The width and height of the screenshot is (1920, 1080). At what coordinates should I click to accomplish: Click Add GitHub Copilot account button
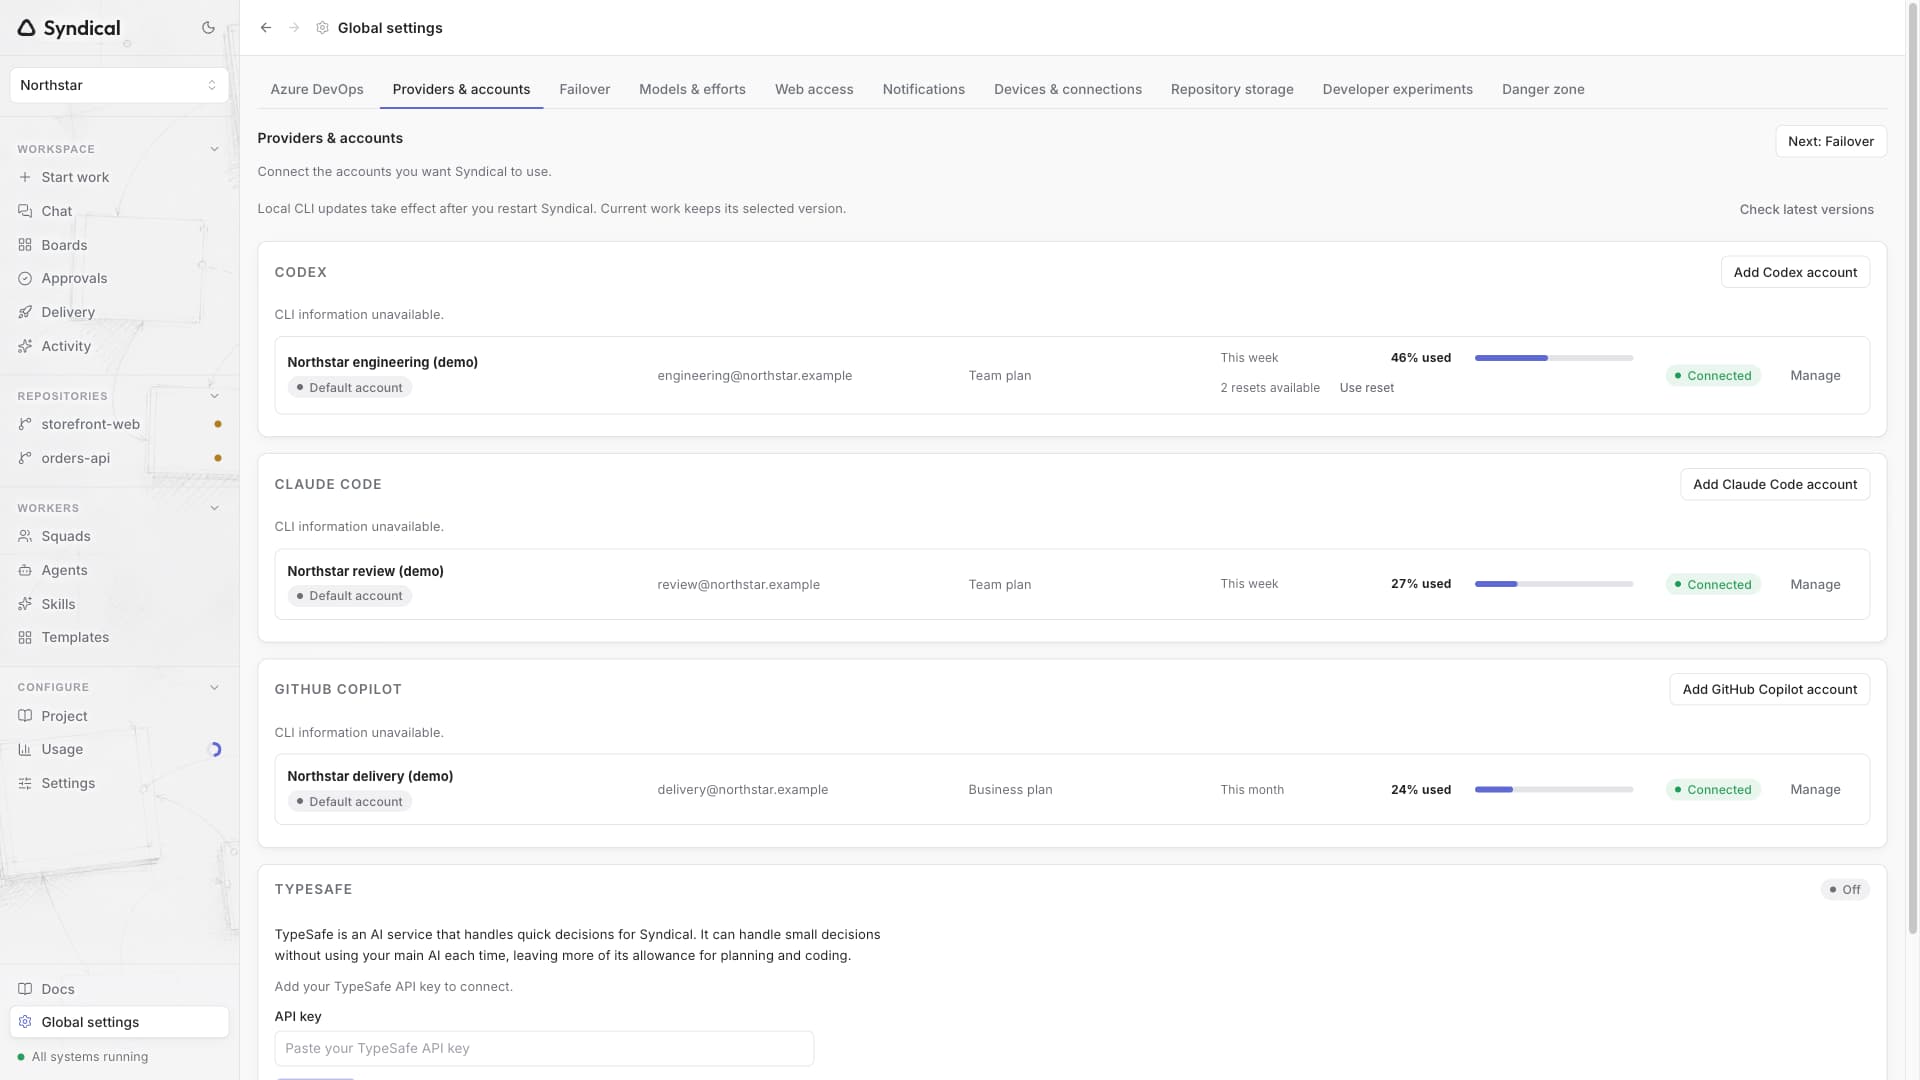pyautogui.click(x=1770, y=689)
